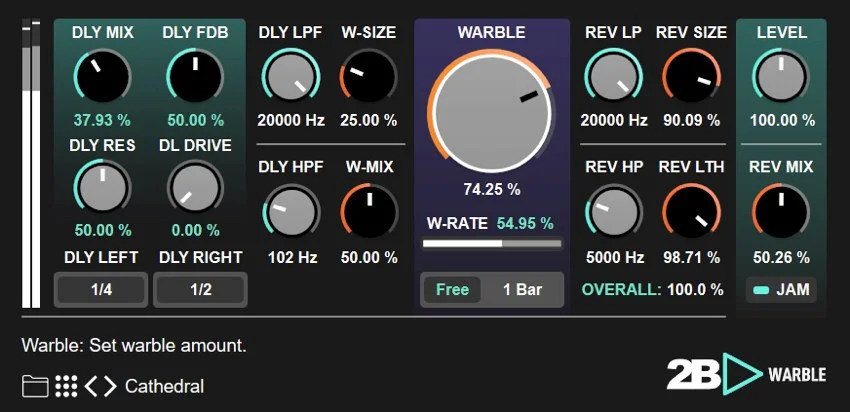Open the preset folder browser icon

coord(35,387)
